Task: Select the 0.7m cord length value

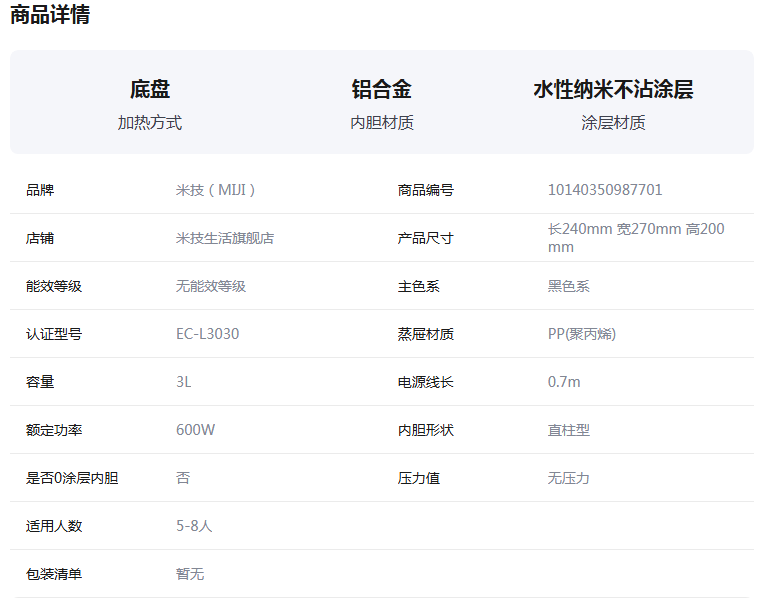Action: (564, 382)
